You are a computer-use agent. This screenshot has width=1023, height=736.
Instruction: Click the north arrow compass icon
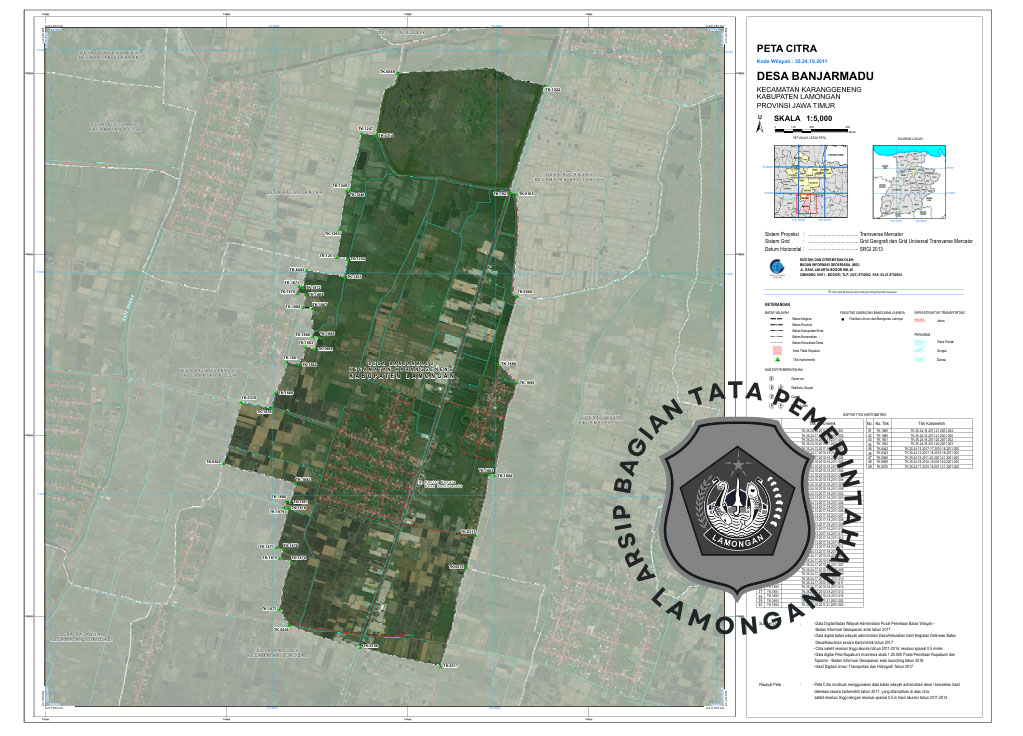(x=760, y=126)
